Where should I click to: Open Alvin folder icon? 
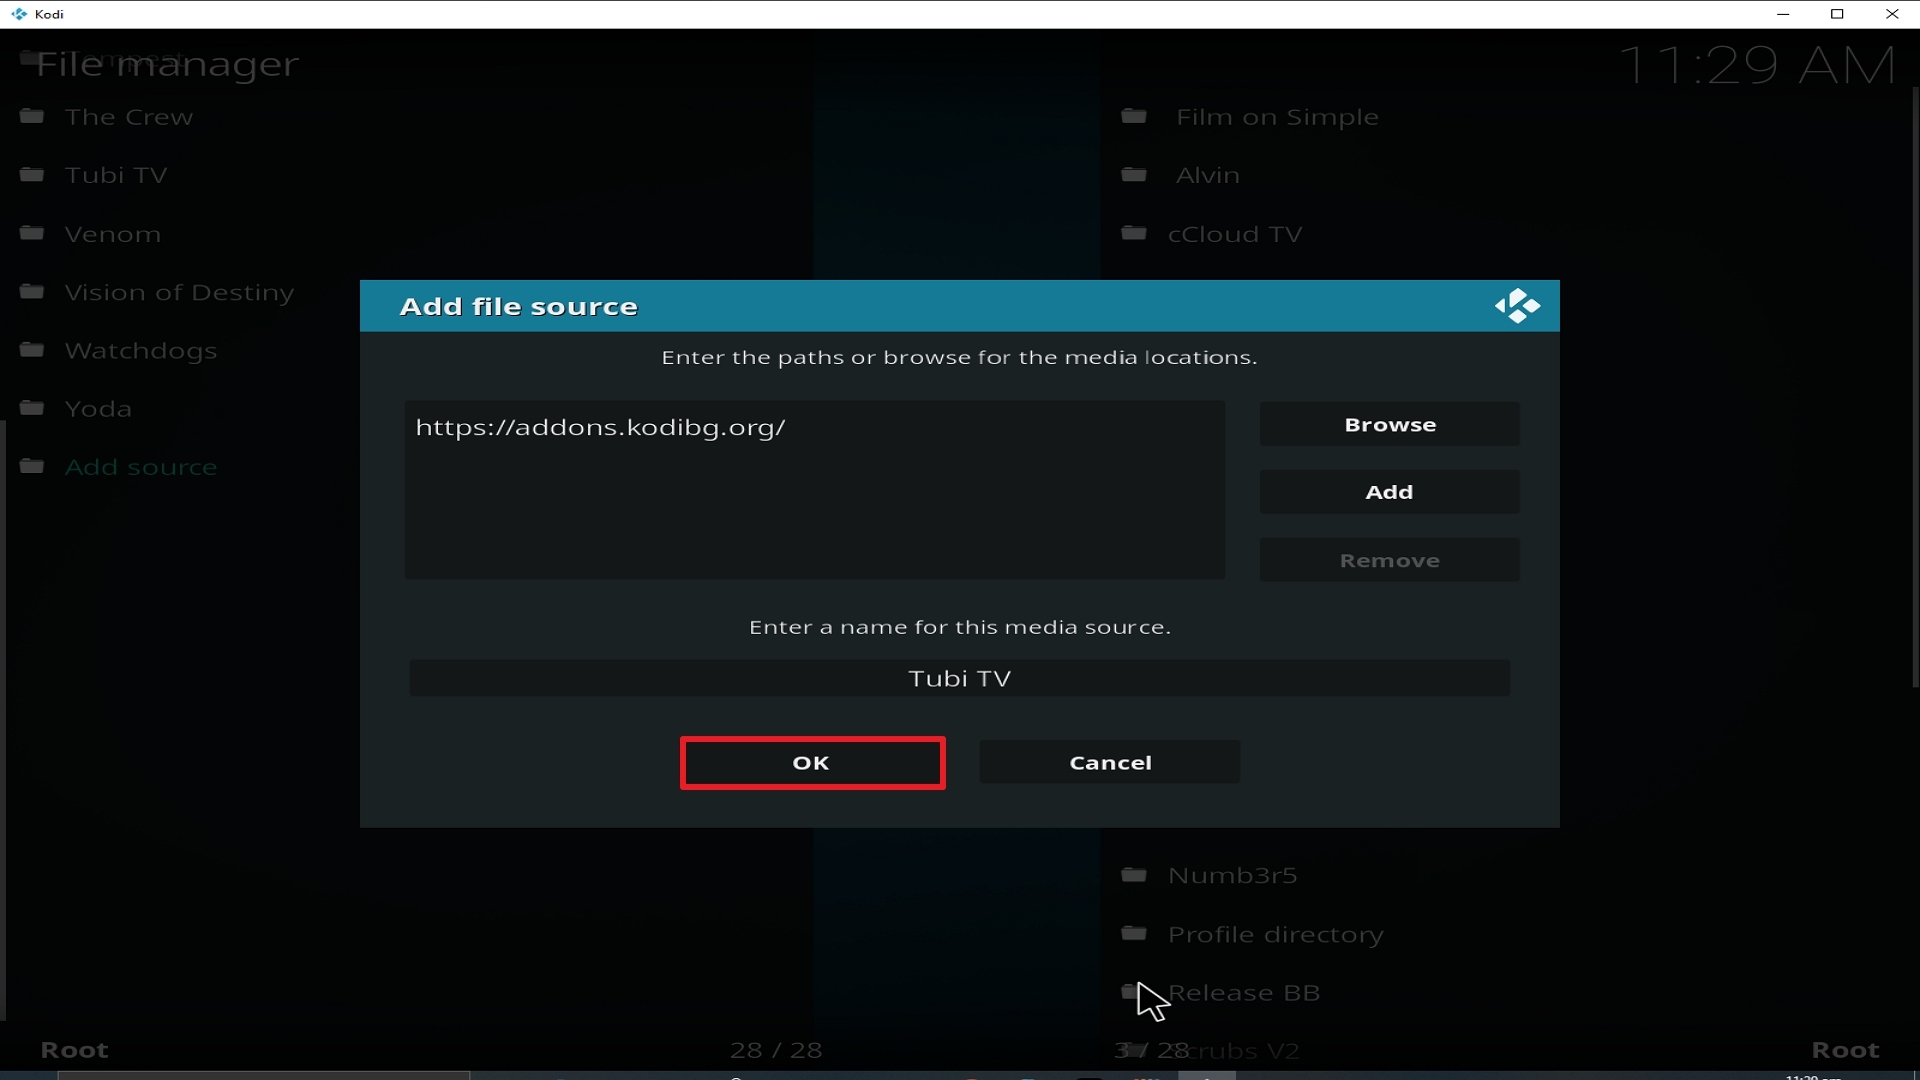pos(1134,174)
